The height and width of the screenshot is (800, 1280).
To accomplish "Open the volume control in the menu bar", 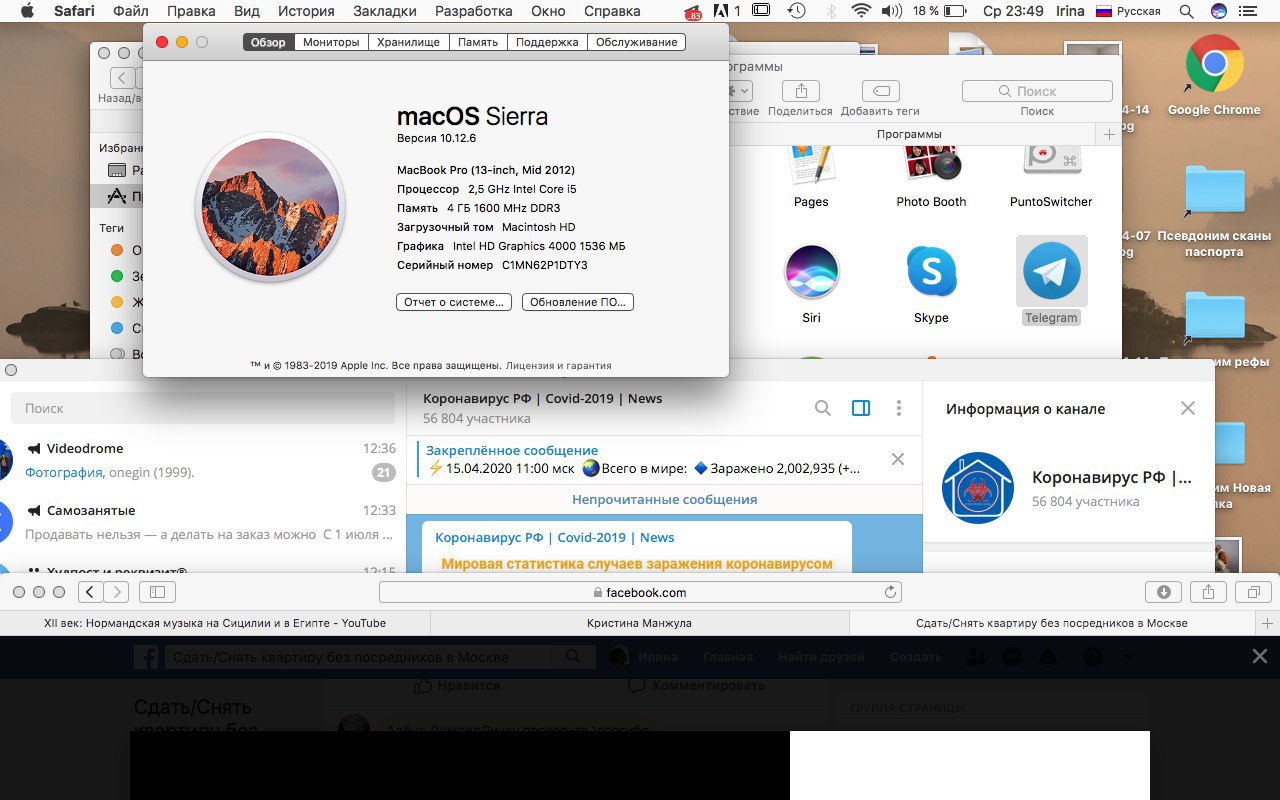I will [891, 11].
